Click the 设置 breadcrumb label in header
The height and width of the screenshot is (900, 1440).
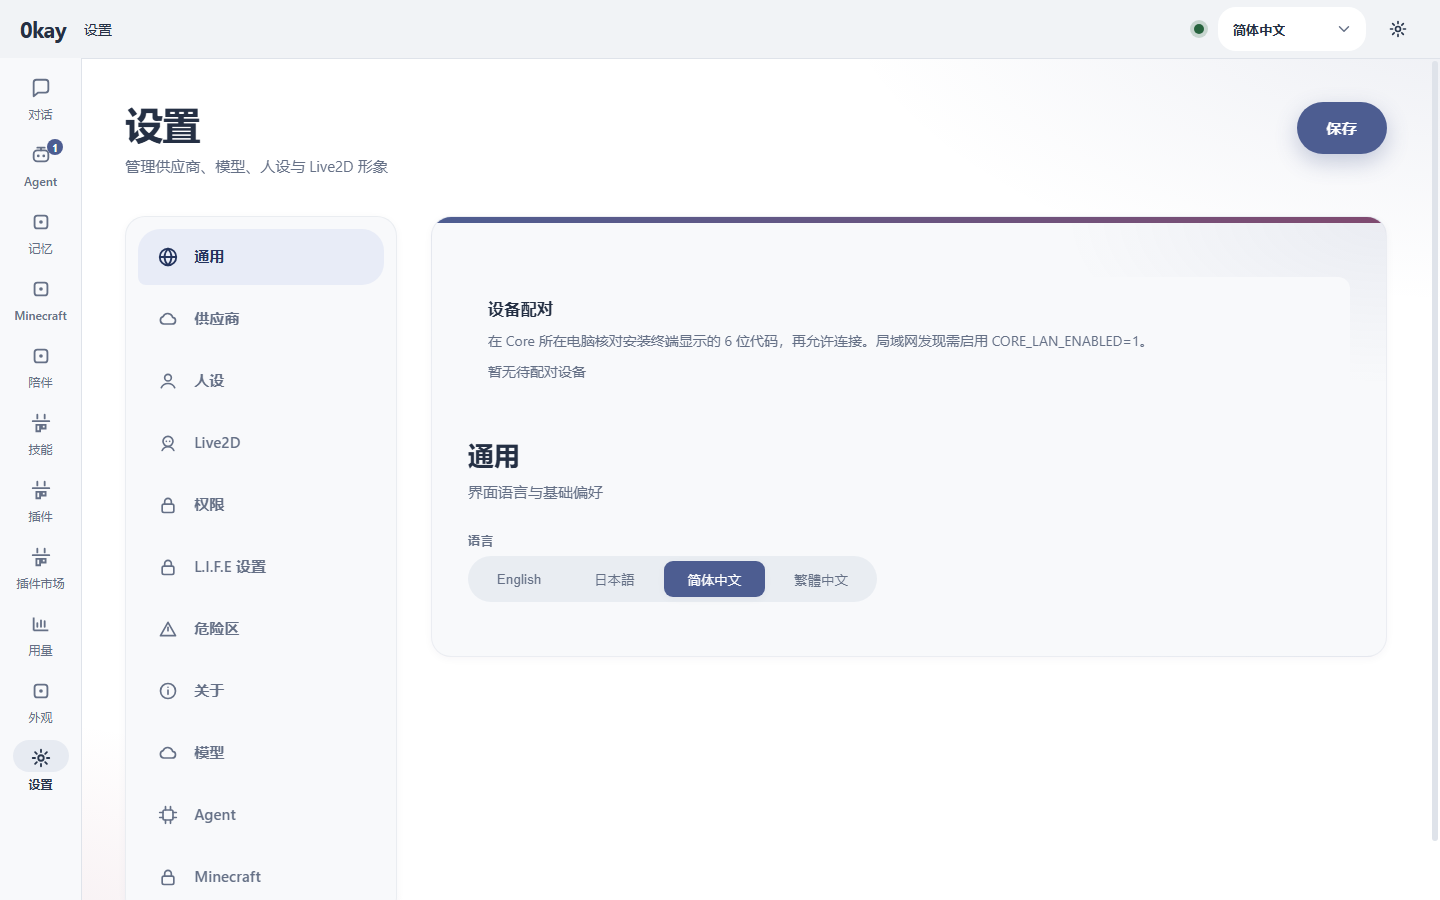98,30
